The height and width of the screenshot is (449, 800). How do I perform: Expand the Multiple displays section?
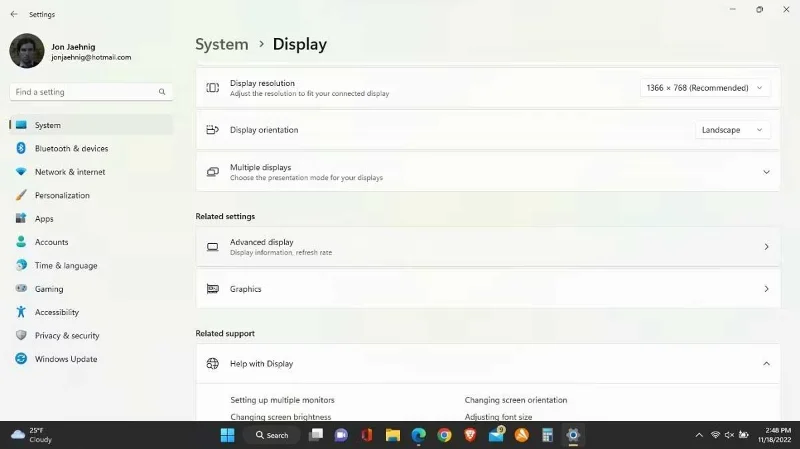pos(488,172)
